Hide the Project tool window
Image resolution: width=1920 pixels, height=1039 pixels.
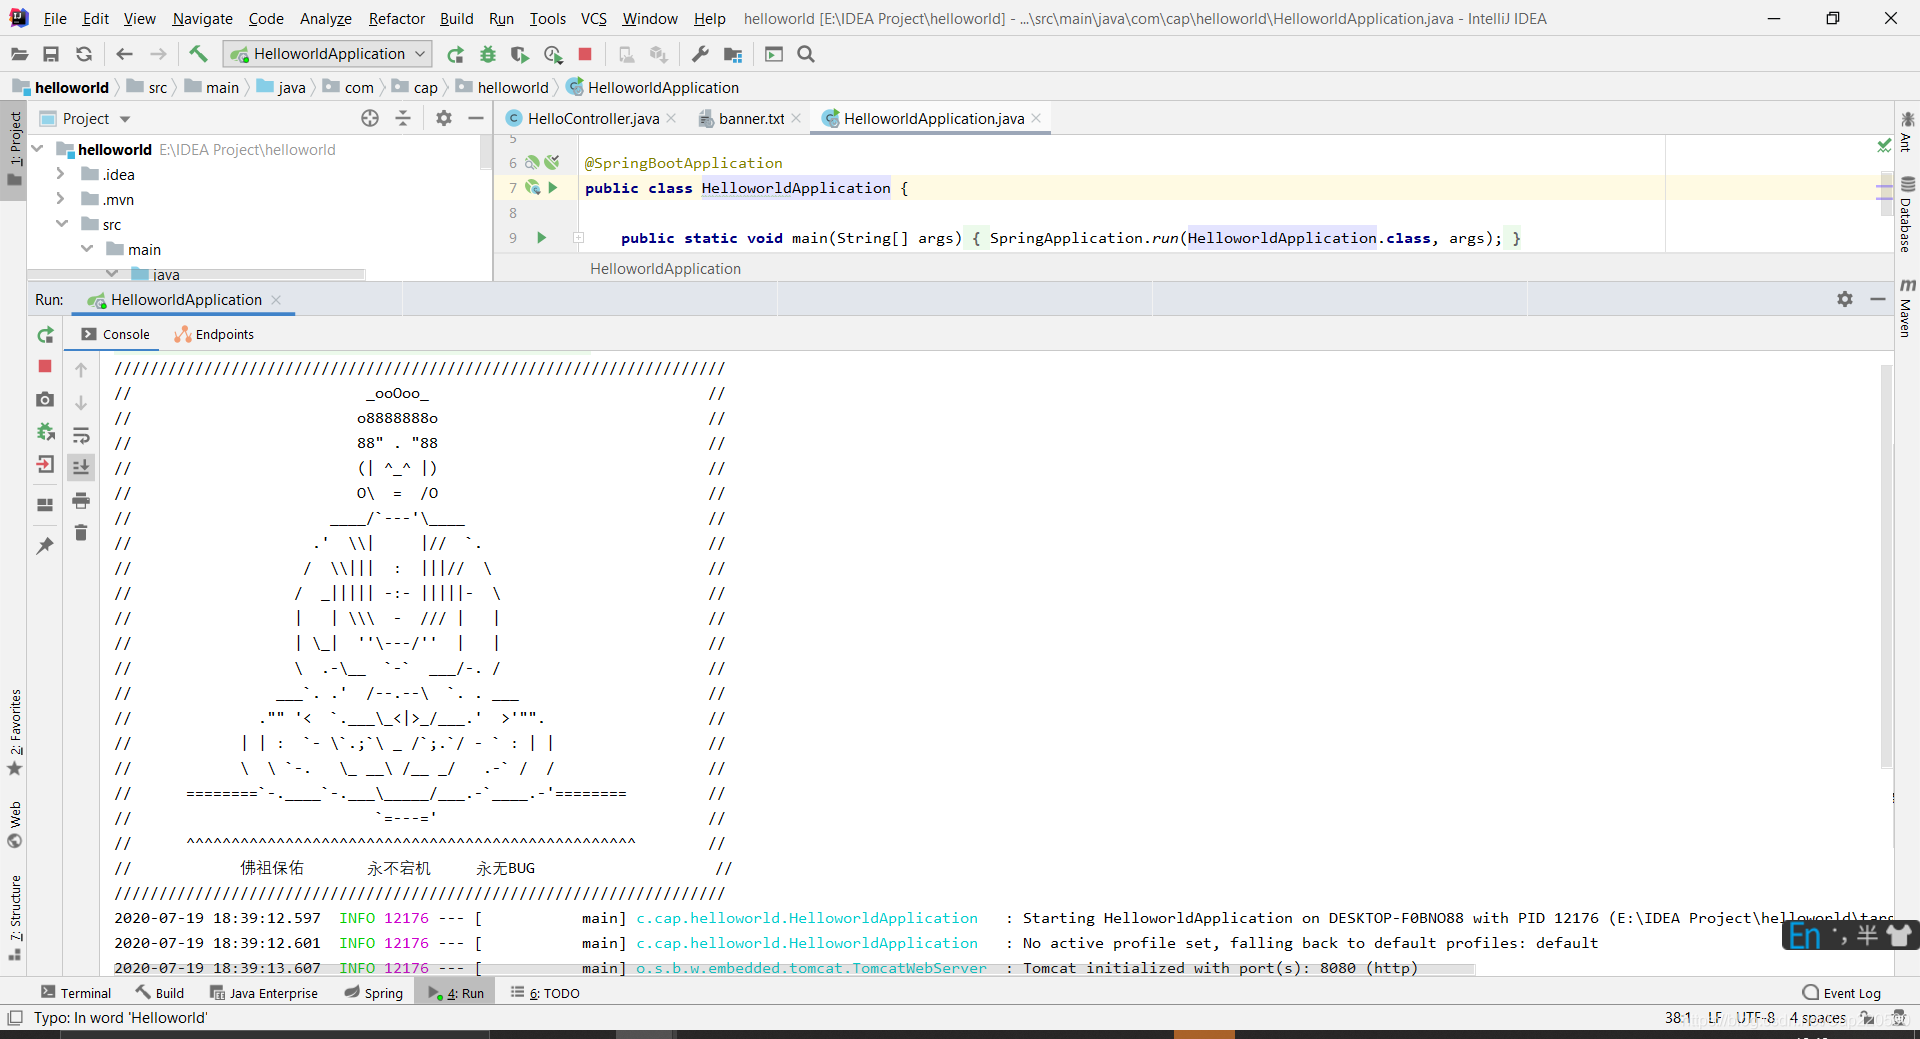pyautogui.click(x=476, y=118)
